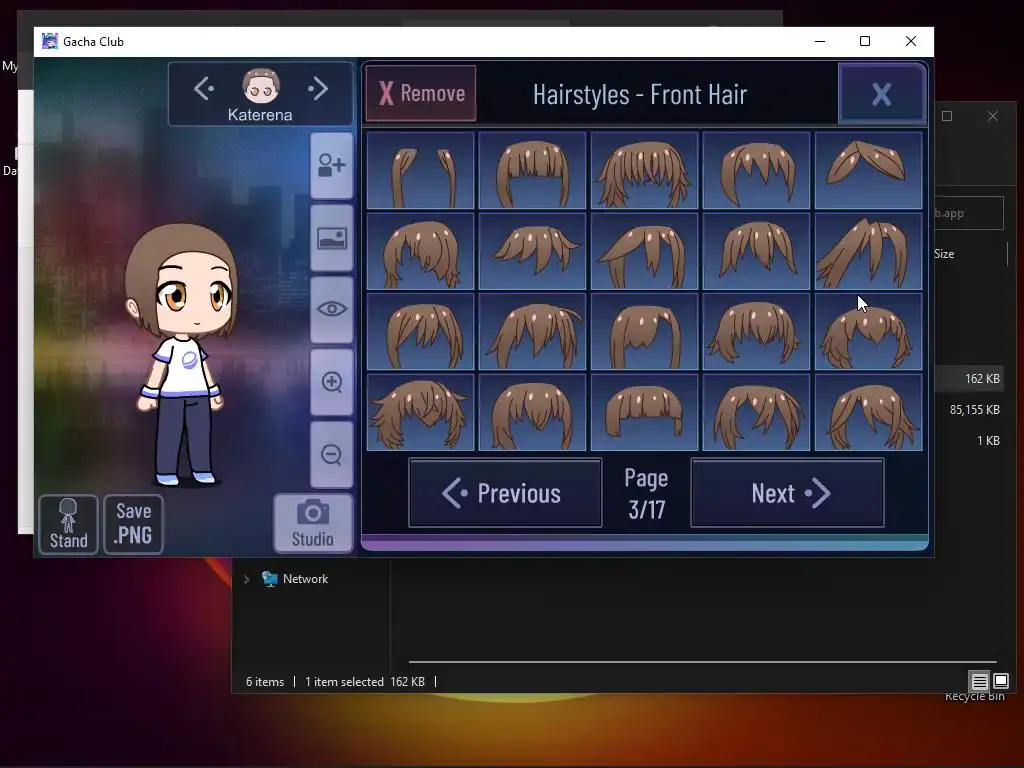Screen dimensions: 1024x768
Task: Choose the third hairstyle in second row
Action: point(645,251)
